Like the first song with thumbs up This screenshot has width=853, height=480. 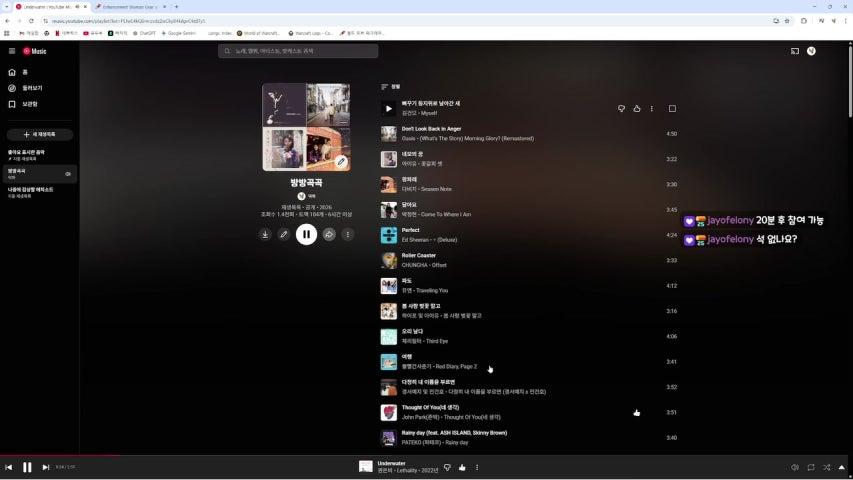coord(637,108)
